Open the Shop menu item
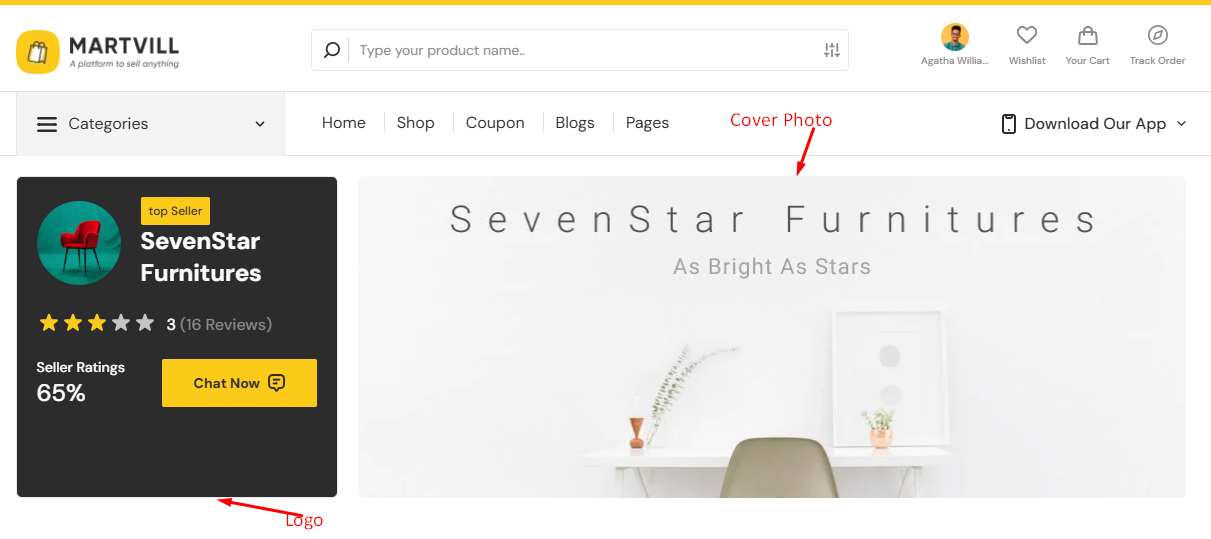The image size is (1211, 539). pos(415,123)
